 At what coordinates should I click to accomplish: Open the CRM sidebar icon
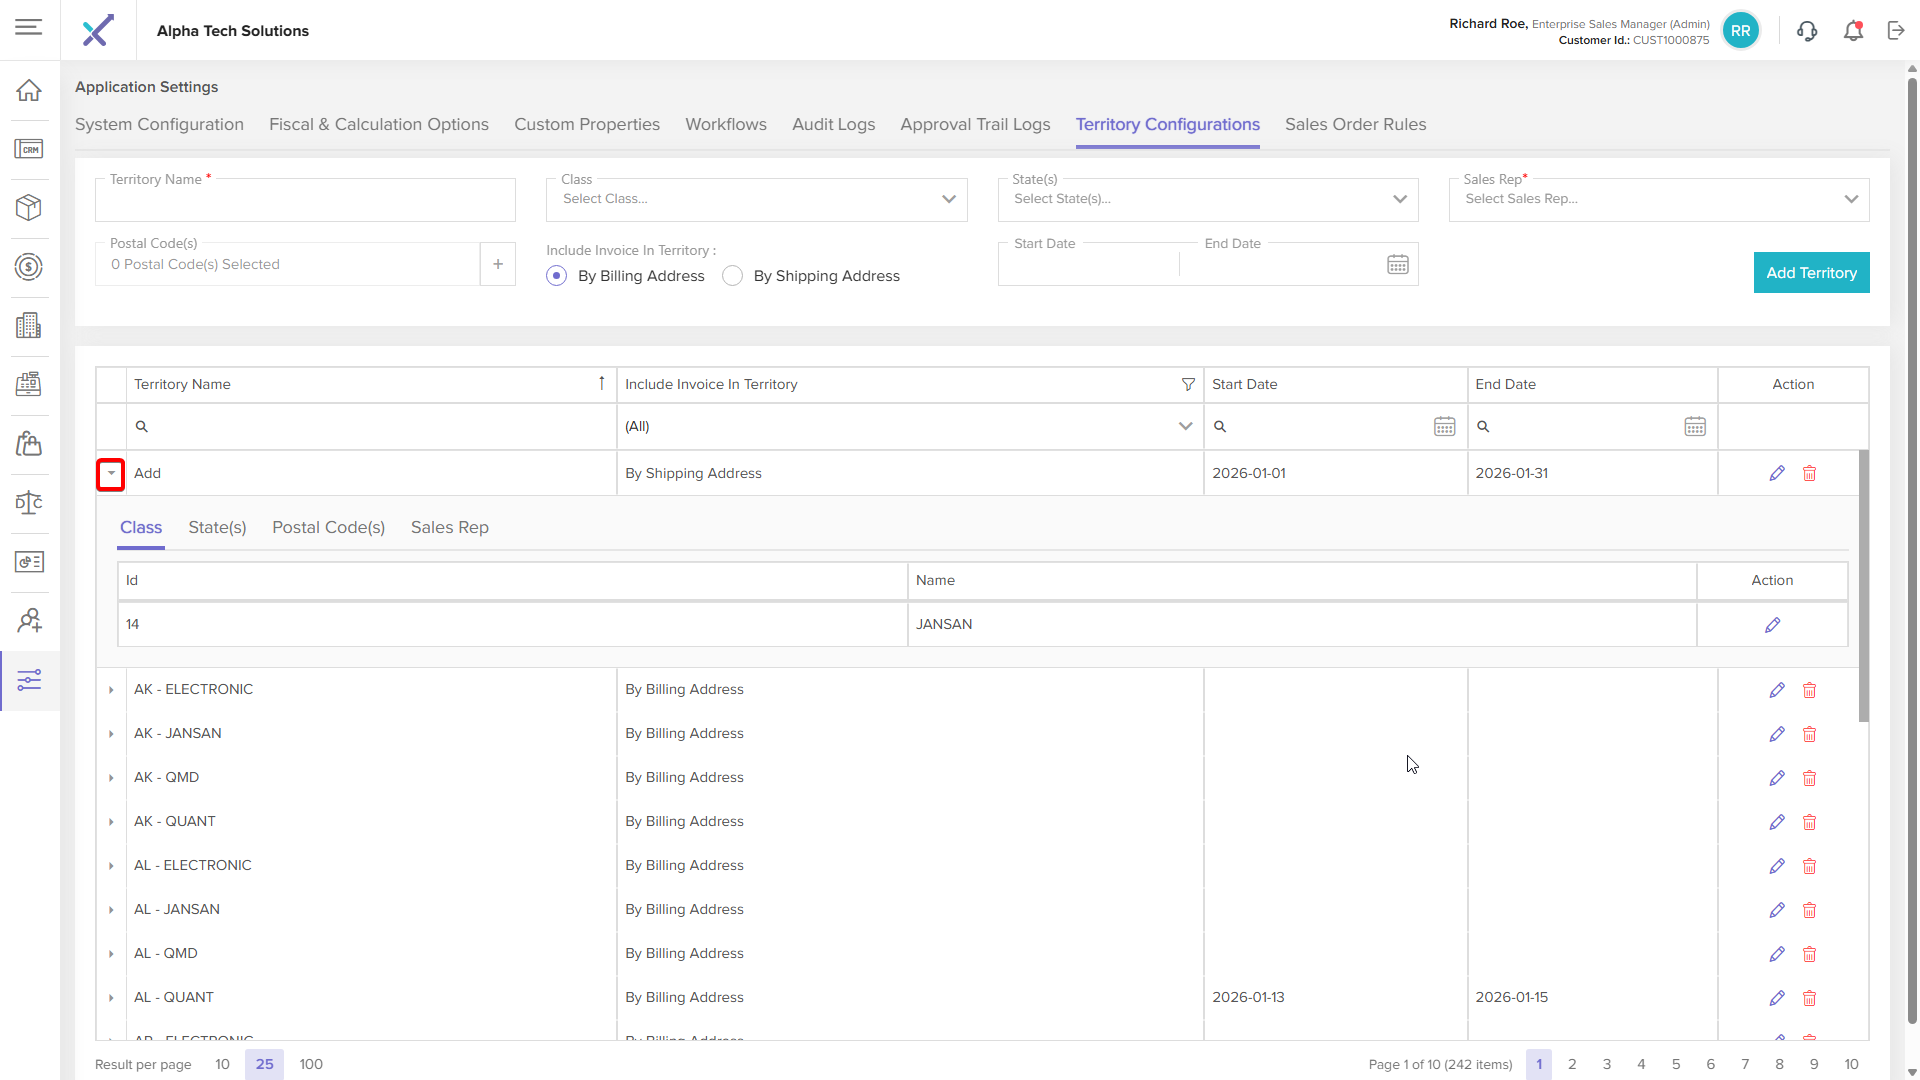[29, 149]
